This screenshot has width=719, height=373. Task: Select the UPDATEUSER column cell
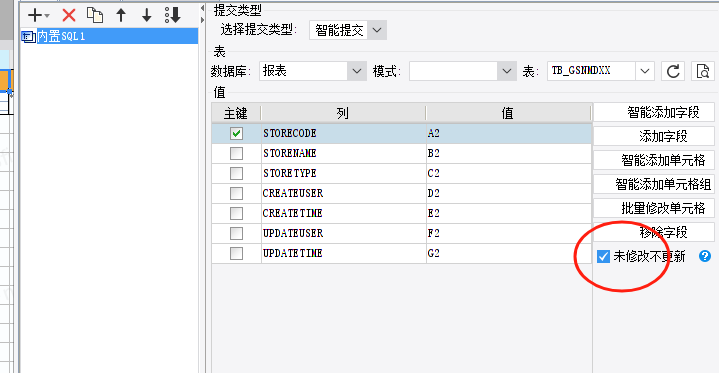pos(343,233)
